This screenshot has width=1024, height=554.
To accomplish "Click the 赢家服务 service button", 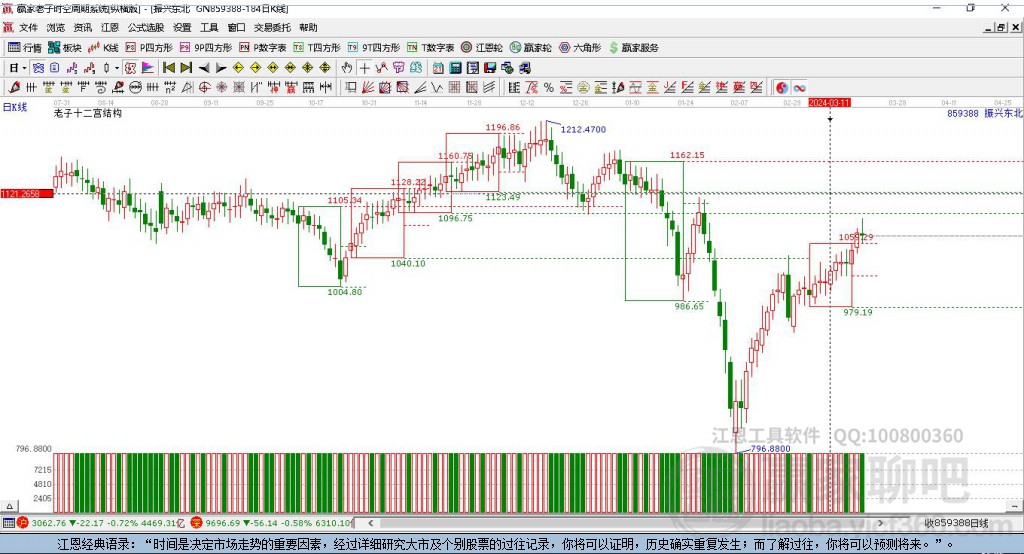I will click(633, 48).
